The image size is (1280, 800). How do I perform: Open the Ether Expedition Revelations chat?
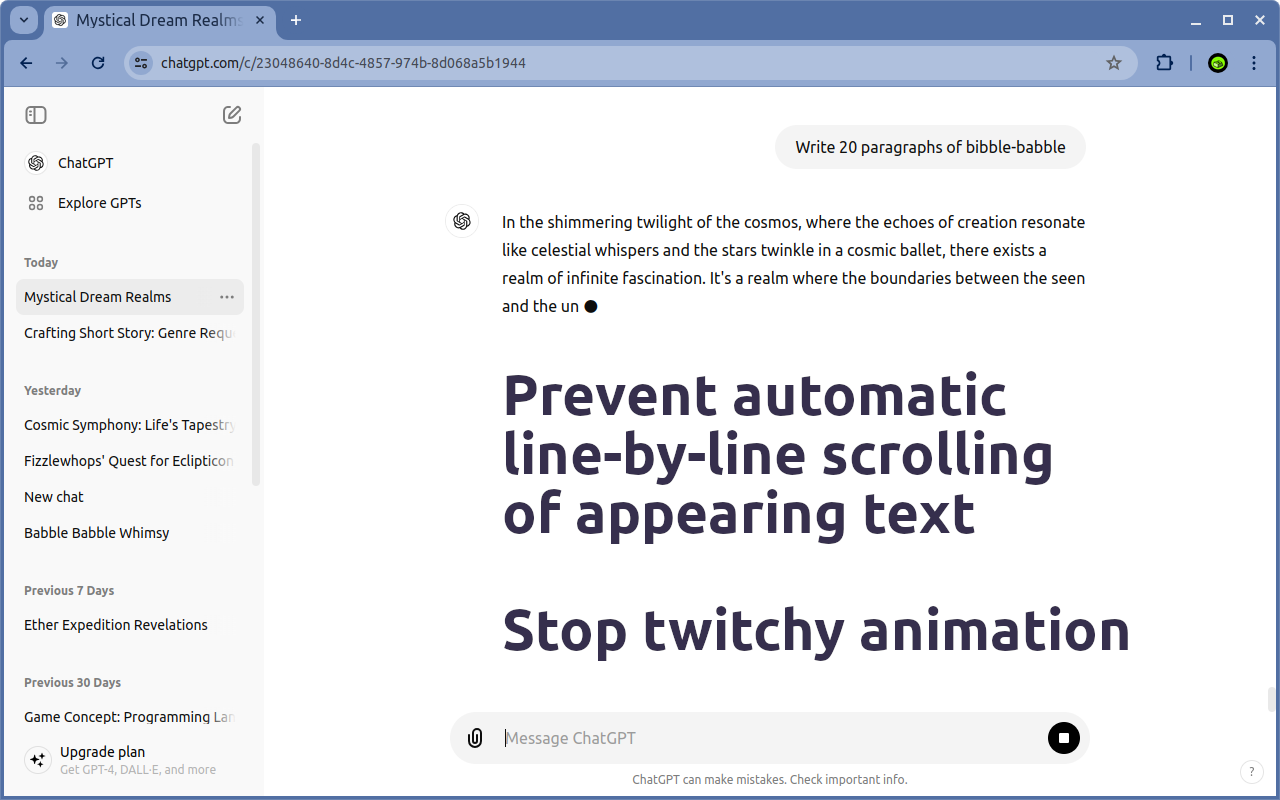[130, 625]
